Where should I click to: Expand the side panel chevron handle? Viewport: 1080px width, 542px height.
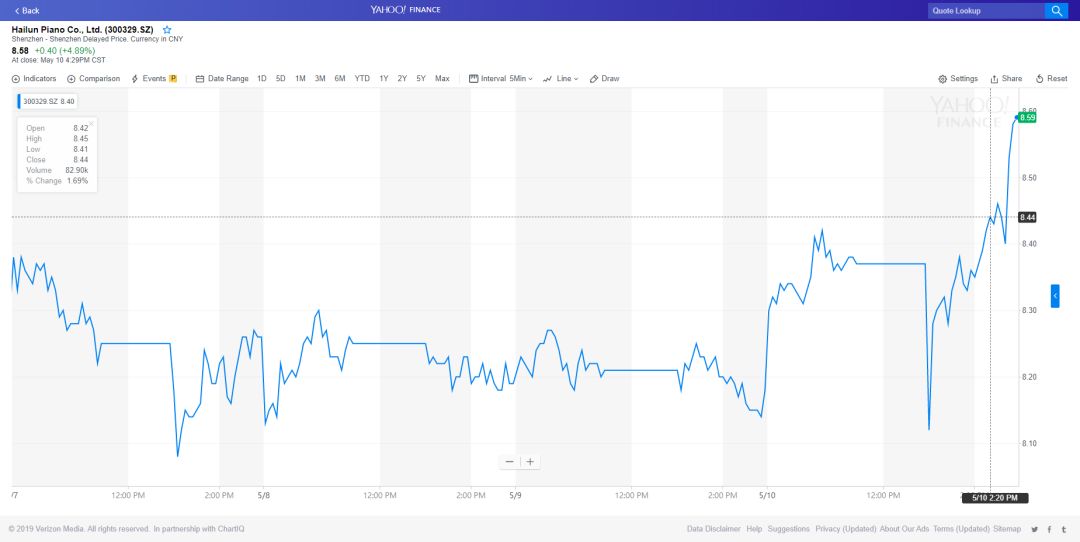[1055, 296]
